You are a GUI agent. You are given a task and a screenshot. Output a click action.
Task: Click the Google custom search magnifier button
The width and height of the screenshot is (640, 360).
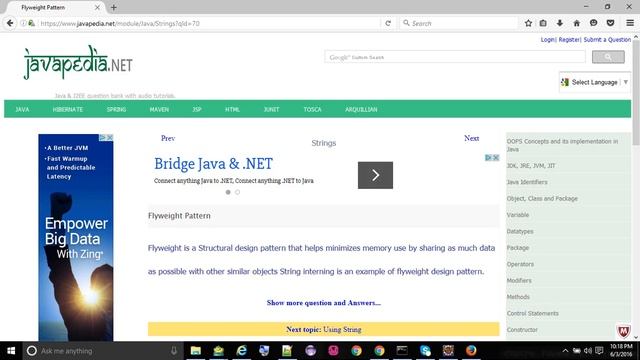pos(608,57)
